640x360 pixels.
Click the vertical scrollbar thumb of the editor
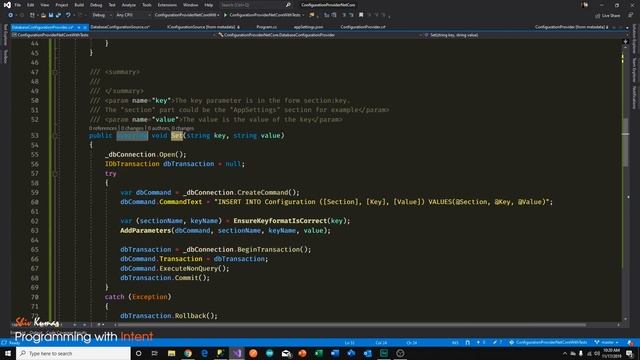click(625, 142)
